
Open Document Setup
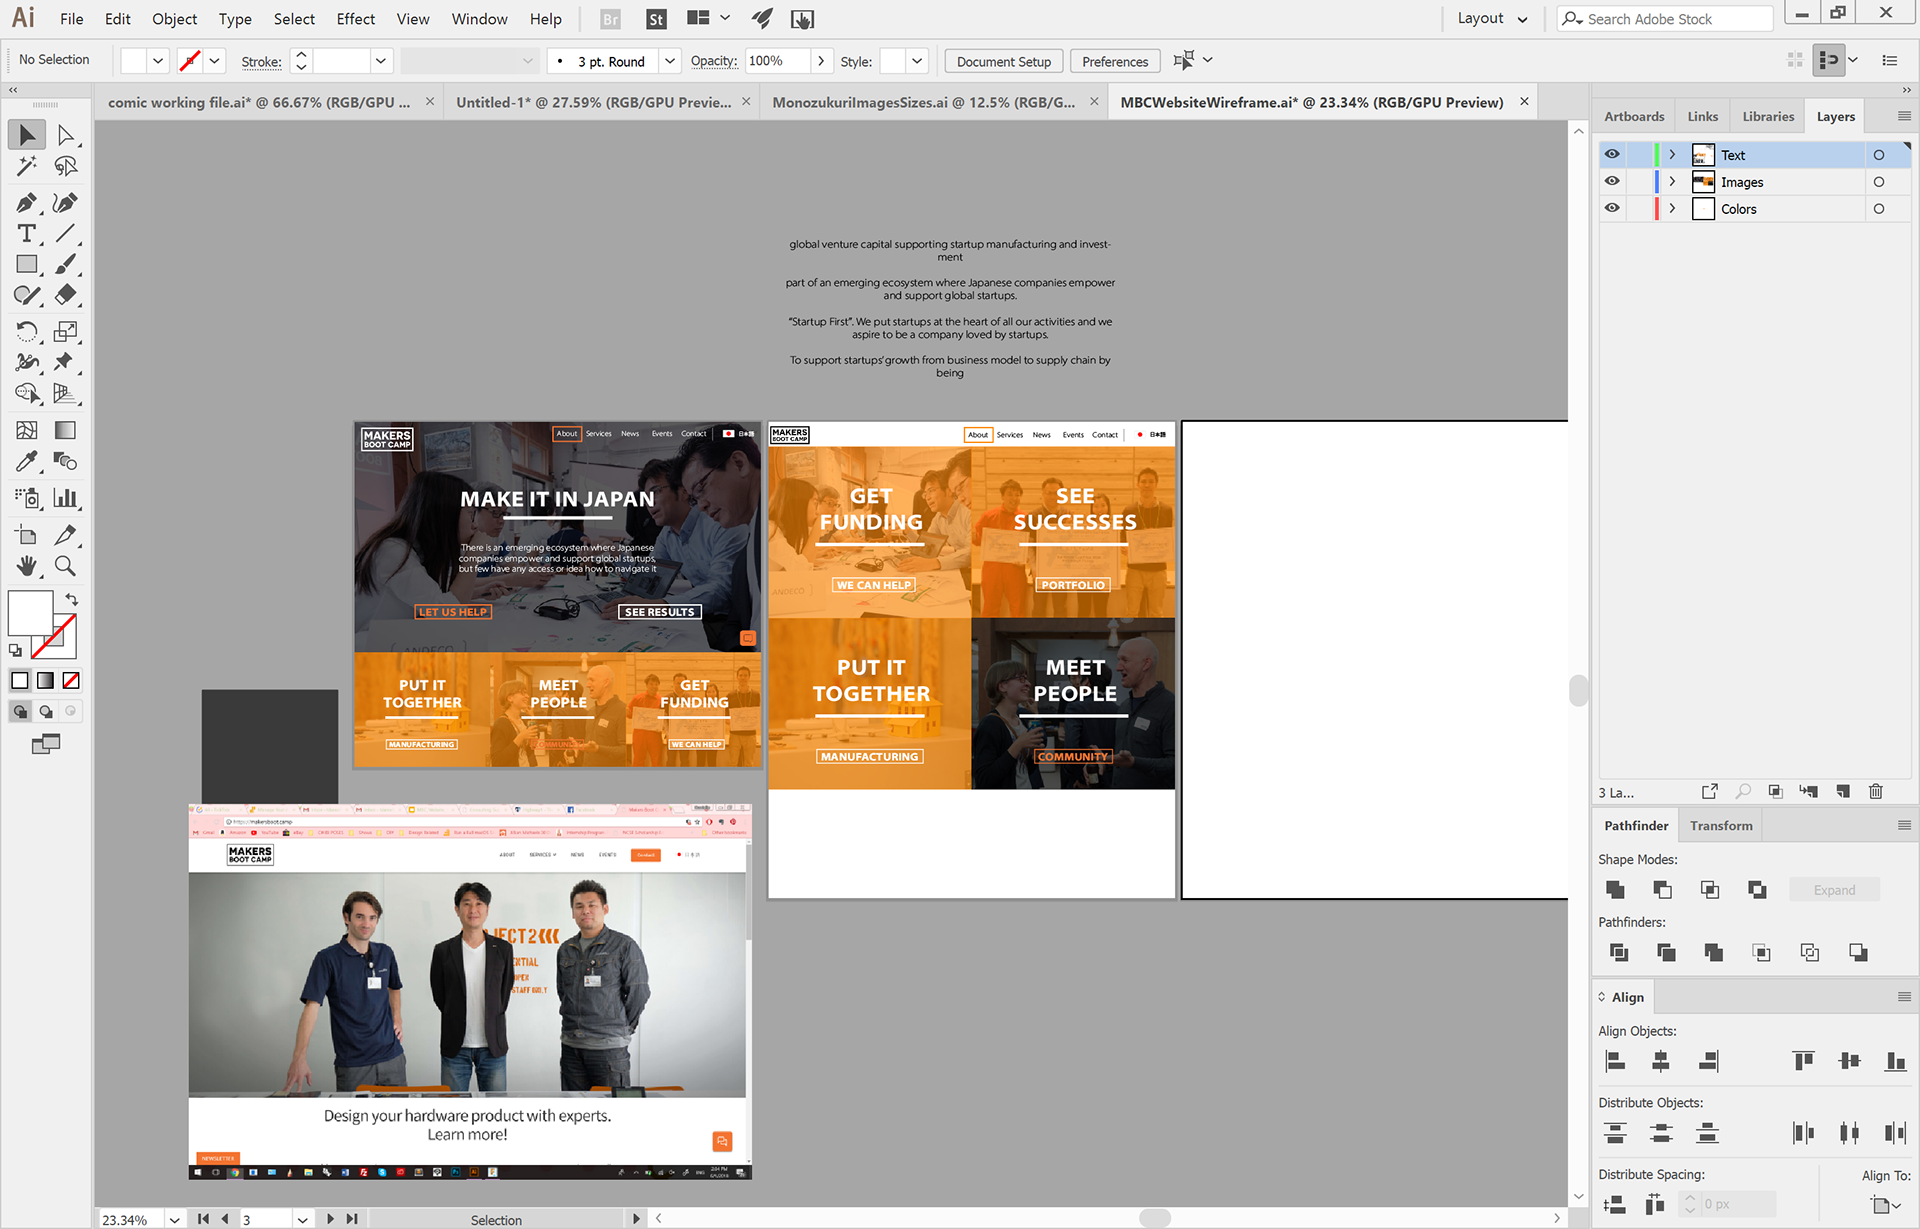tap(1004, 61)
